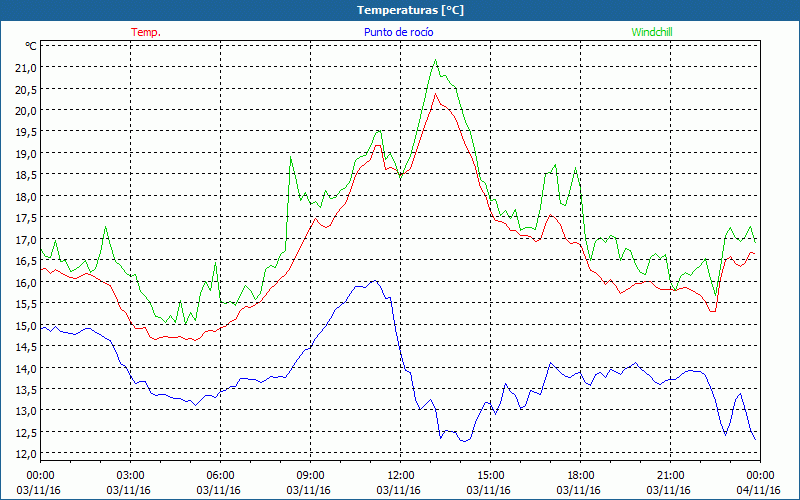
Task: Click the 18,0 y-axis value
Action: 27,196
